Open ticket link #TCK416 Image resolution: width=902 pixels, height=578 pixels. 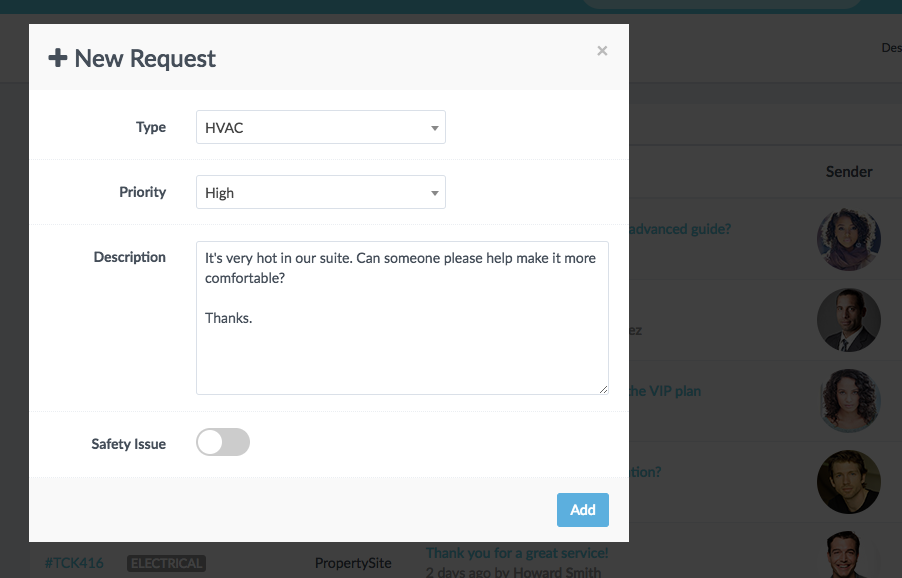74,563
